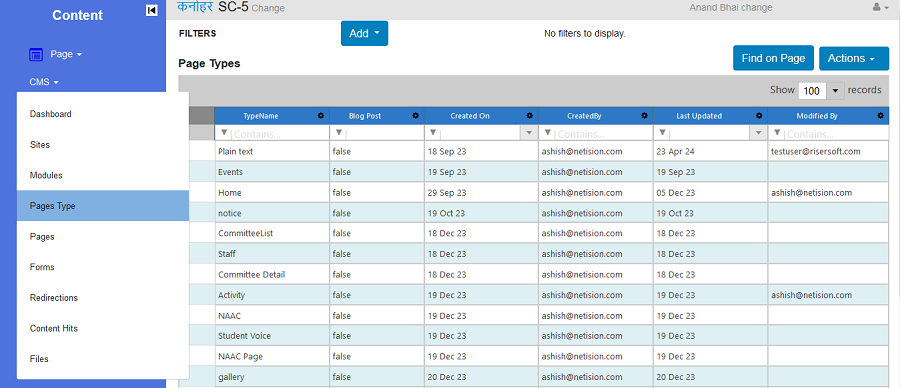Open Last Updated column settings gear
Viewport: 900px width, 388px height.
[759, 116]
